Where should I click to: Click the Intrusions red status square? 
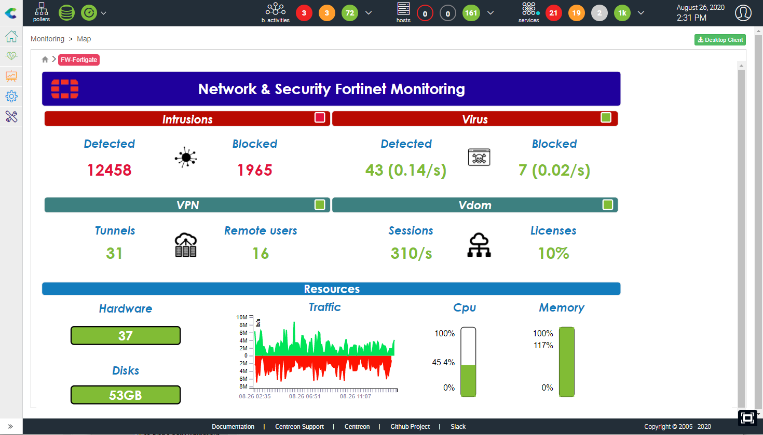[x=320, y=117]
